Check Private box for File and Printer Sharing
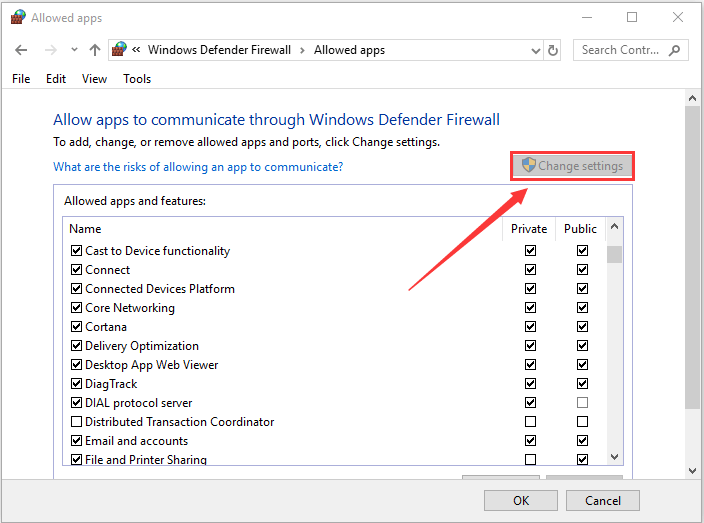The image size is (704, 523). [x=530, y=460]
